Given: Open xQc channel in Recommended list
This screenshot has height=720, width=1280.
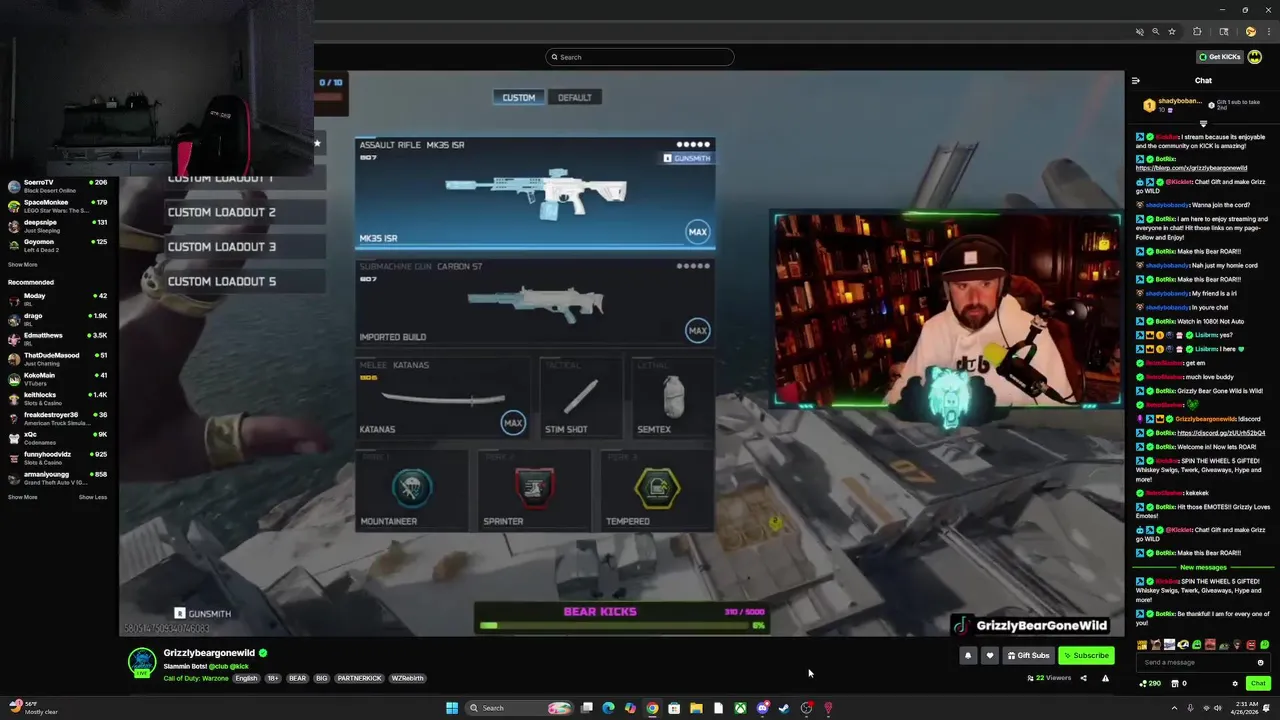Looking at the screenshot, I should 58,438.
